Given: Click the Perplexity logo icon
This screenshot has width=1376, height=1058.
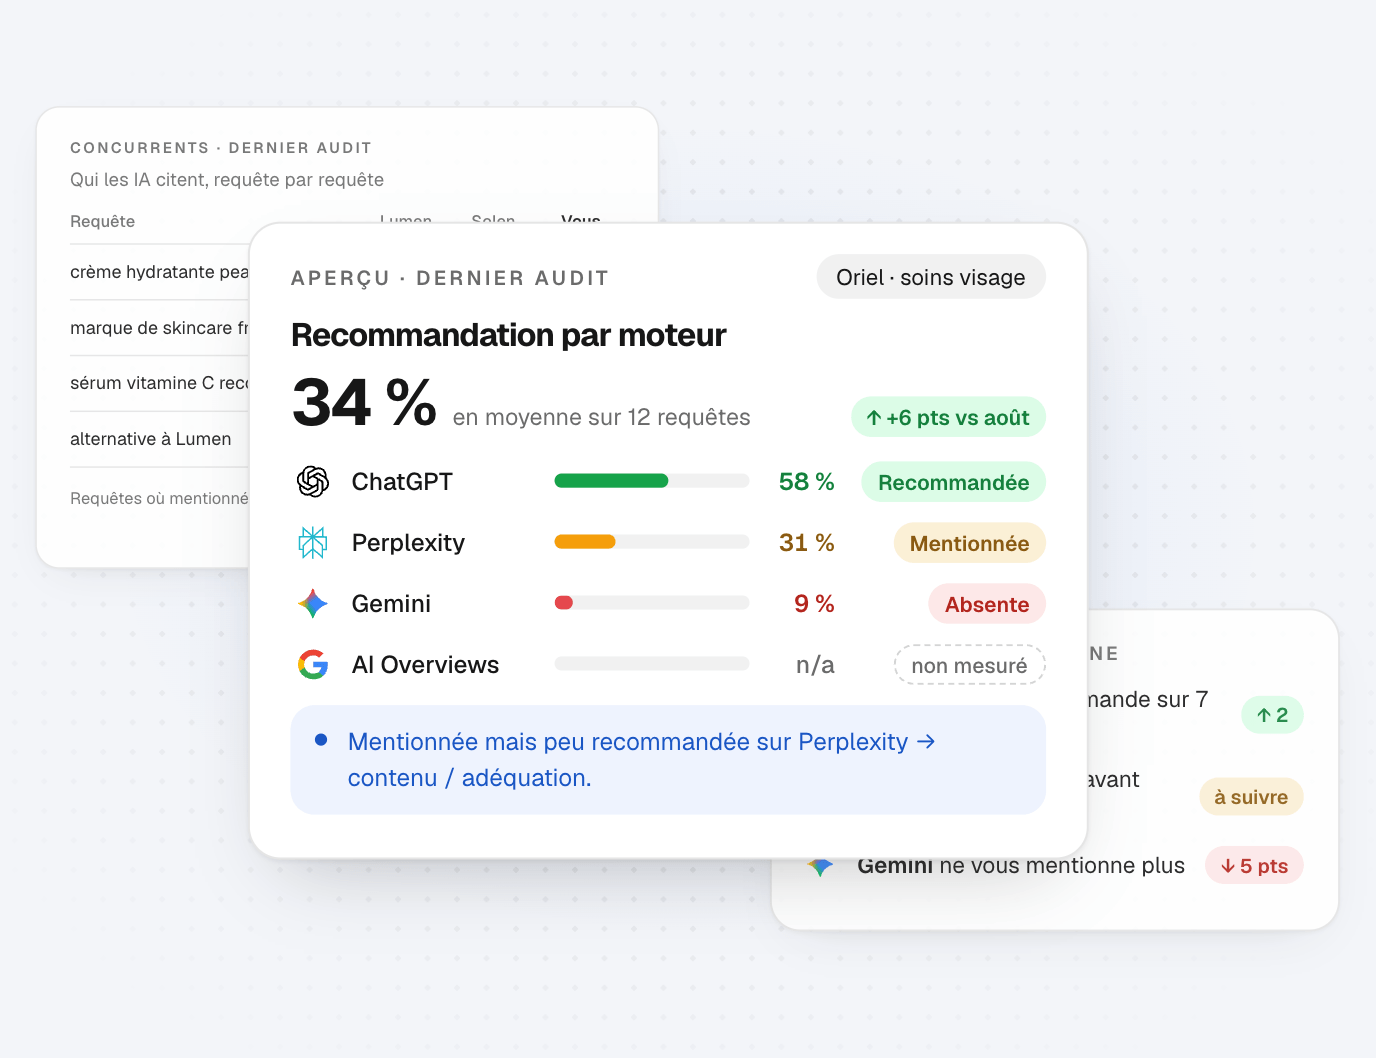Looking at the screenshot, I should pyautogui.click(x=313, y=543).
